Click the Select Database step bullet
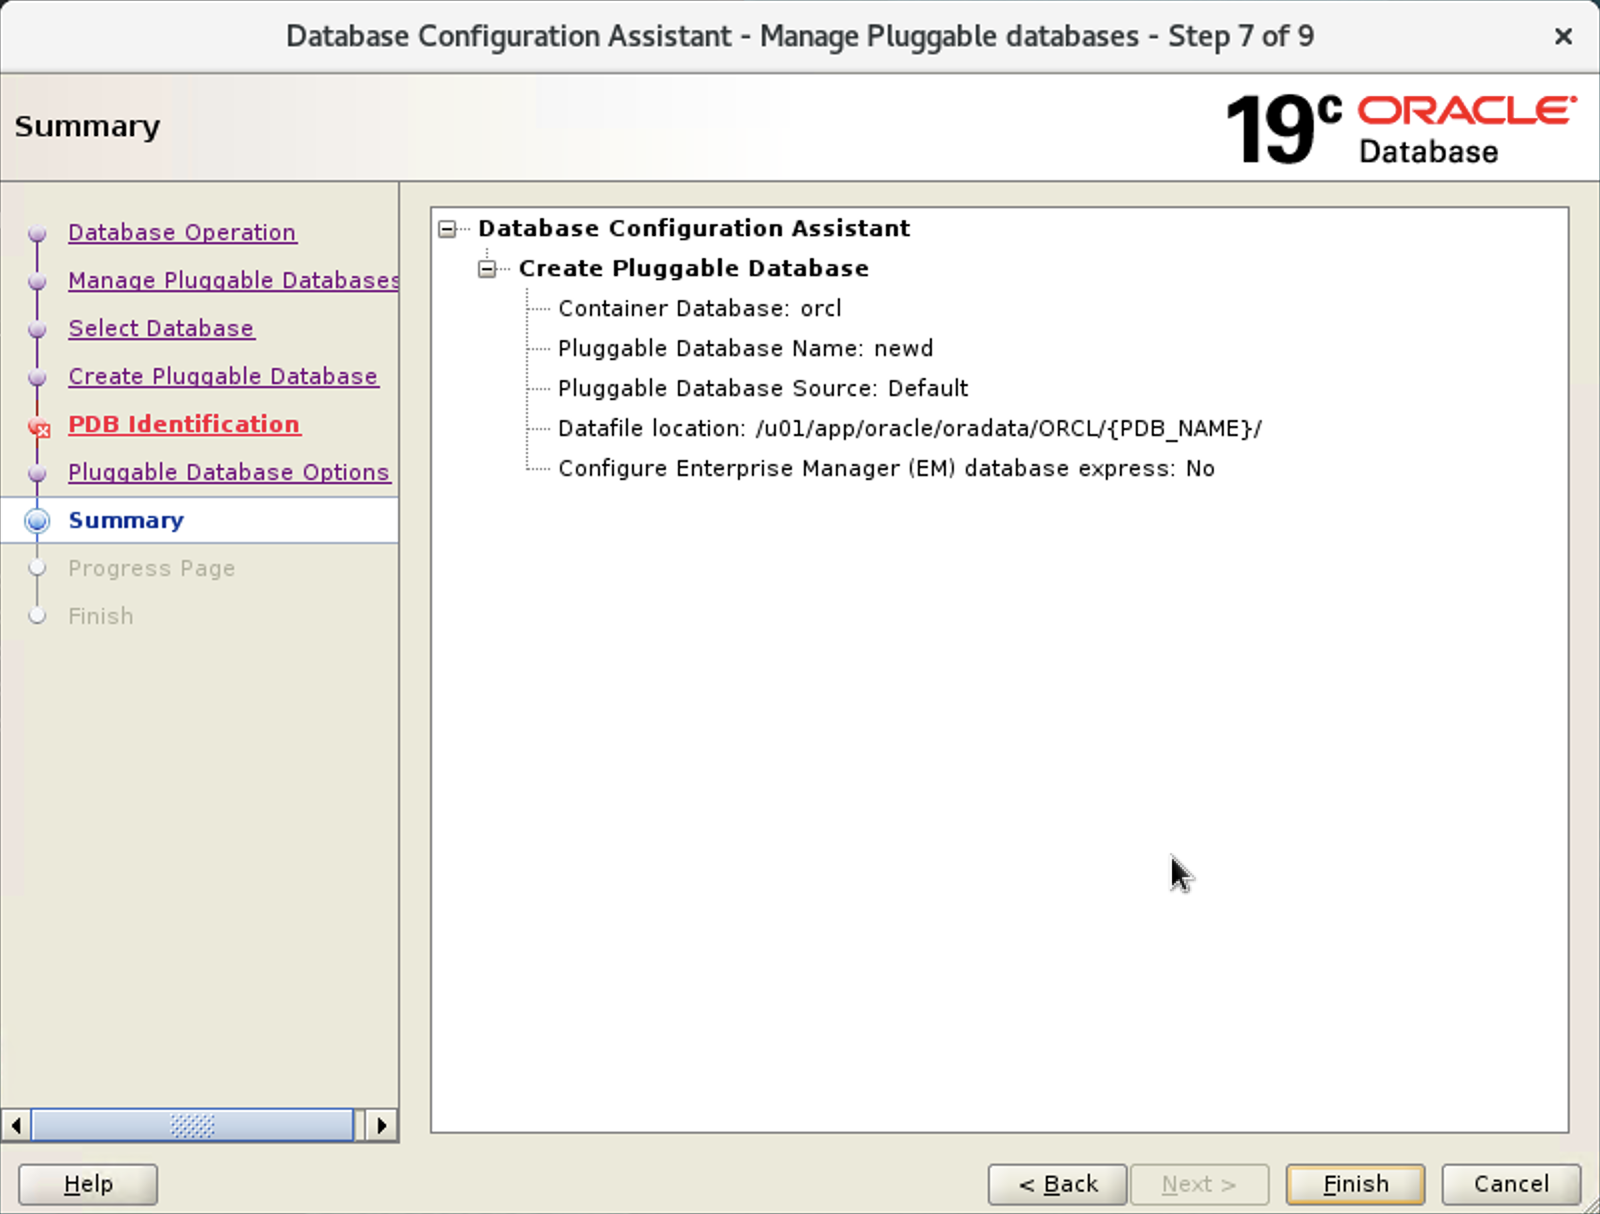1600x1214 pixels. (x=38, y=330)
